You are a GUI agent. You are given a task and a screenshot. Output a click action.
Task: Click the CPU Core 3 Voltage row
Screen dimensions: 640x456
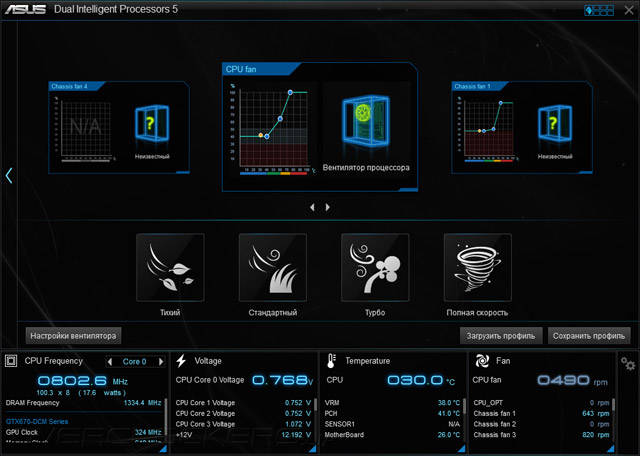click(244, 424)
